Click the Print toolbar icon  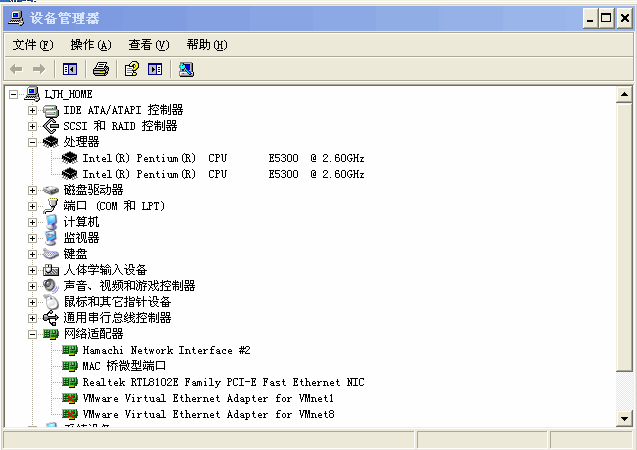click(x=101, y=69)
